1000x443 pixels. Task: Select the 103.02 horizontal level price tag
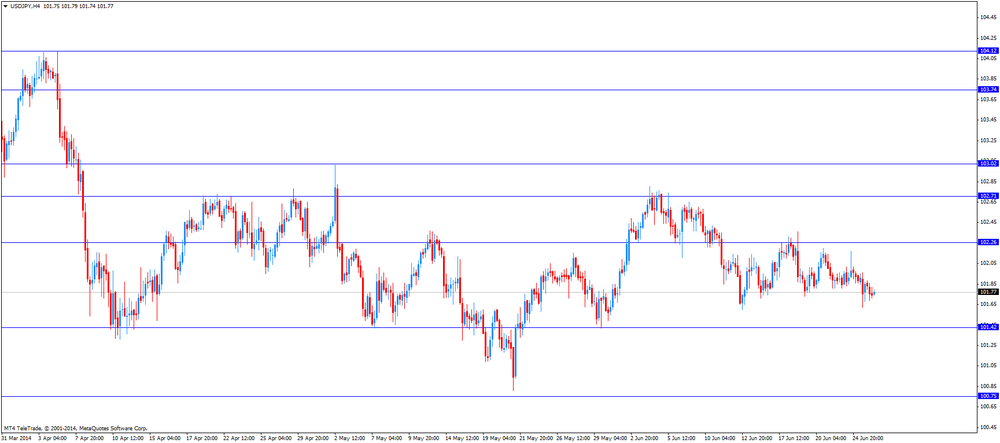988,164
